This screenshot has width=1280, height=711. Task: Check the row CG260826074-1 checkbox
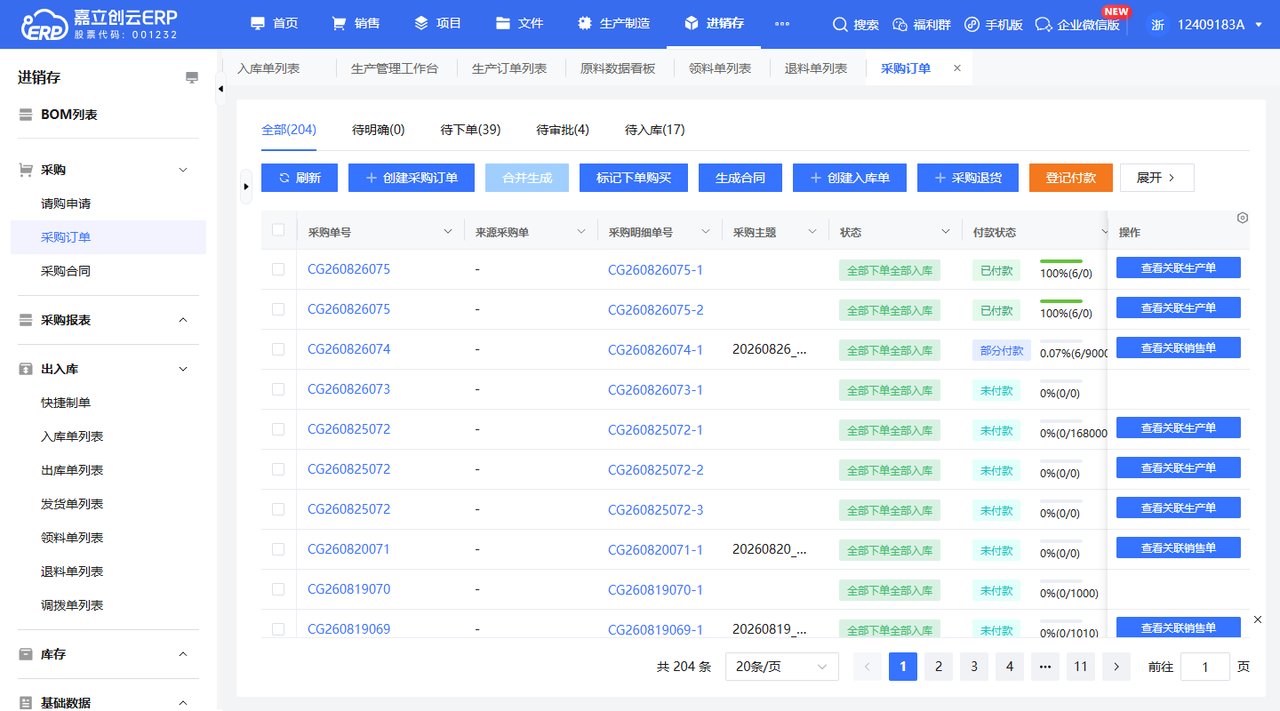click(278, 350)
